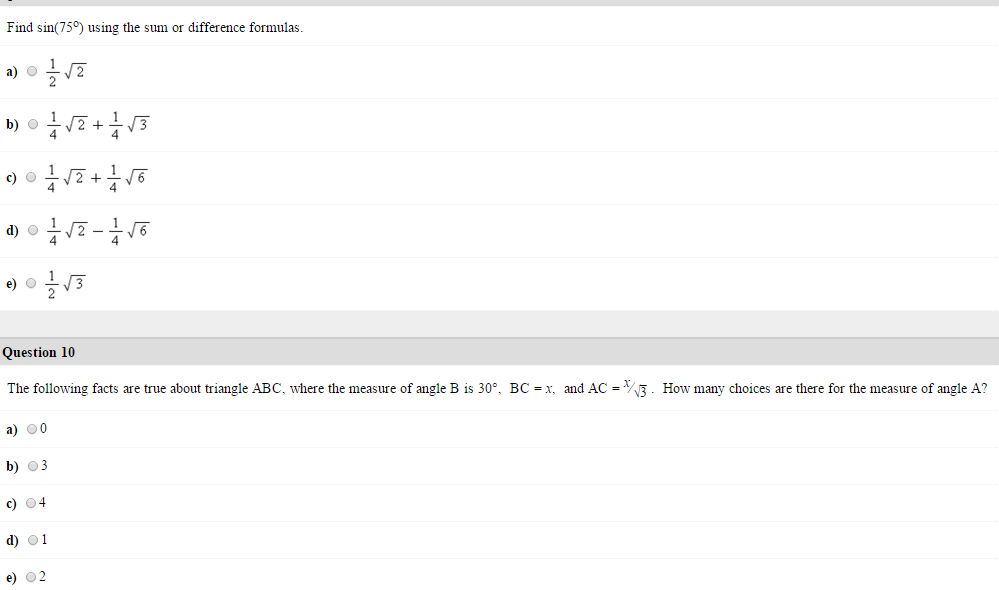Click the e) label beside answer 2
Screen dimensions: 999x590
point(10,576)
